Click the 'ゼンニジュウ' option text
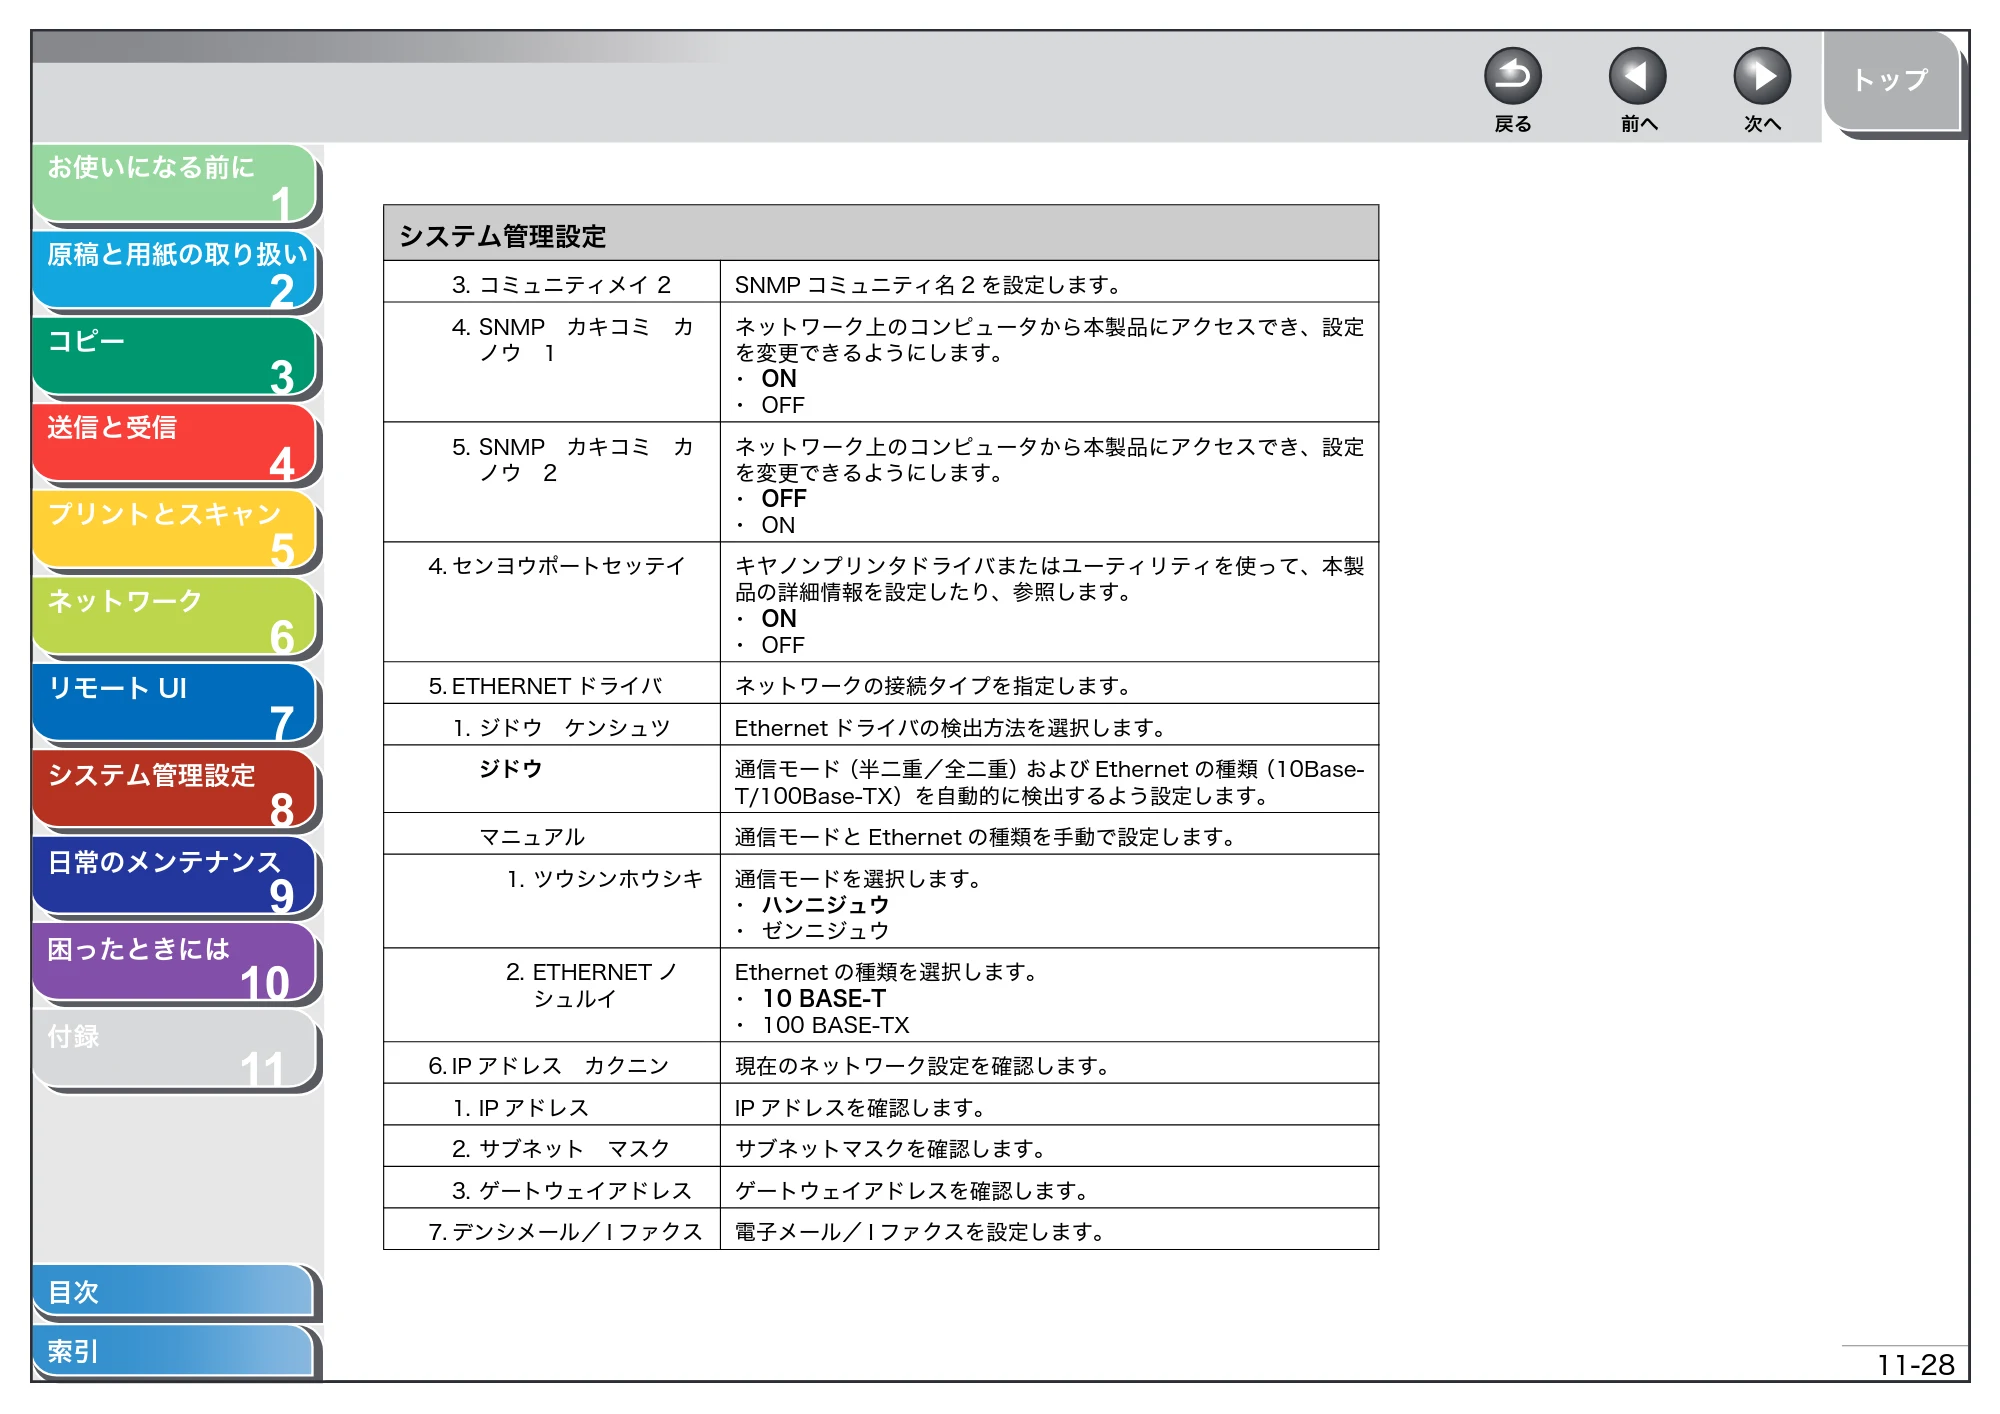This screenshot has height=1414, width=2000. [825, 931]
